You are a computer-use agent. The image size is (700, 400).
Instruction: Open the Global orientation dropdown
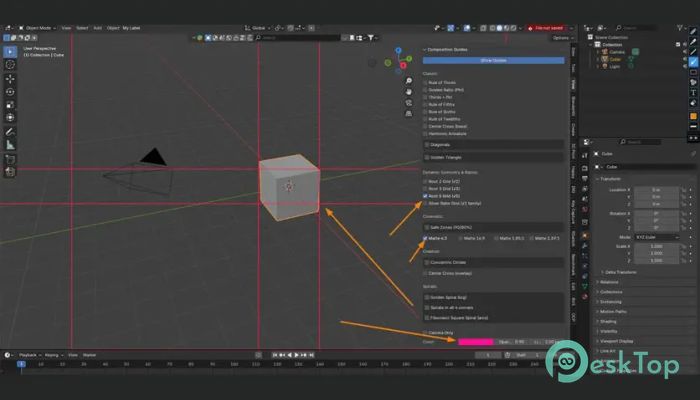[x=257, y=28]
